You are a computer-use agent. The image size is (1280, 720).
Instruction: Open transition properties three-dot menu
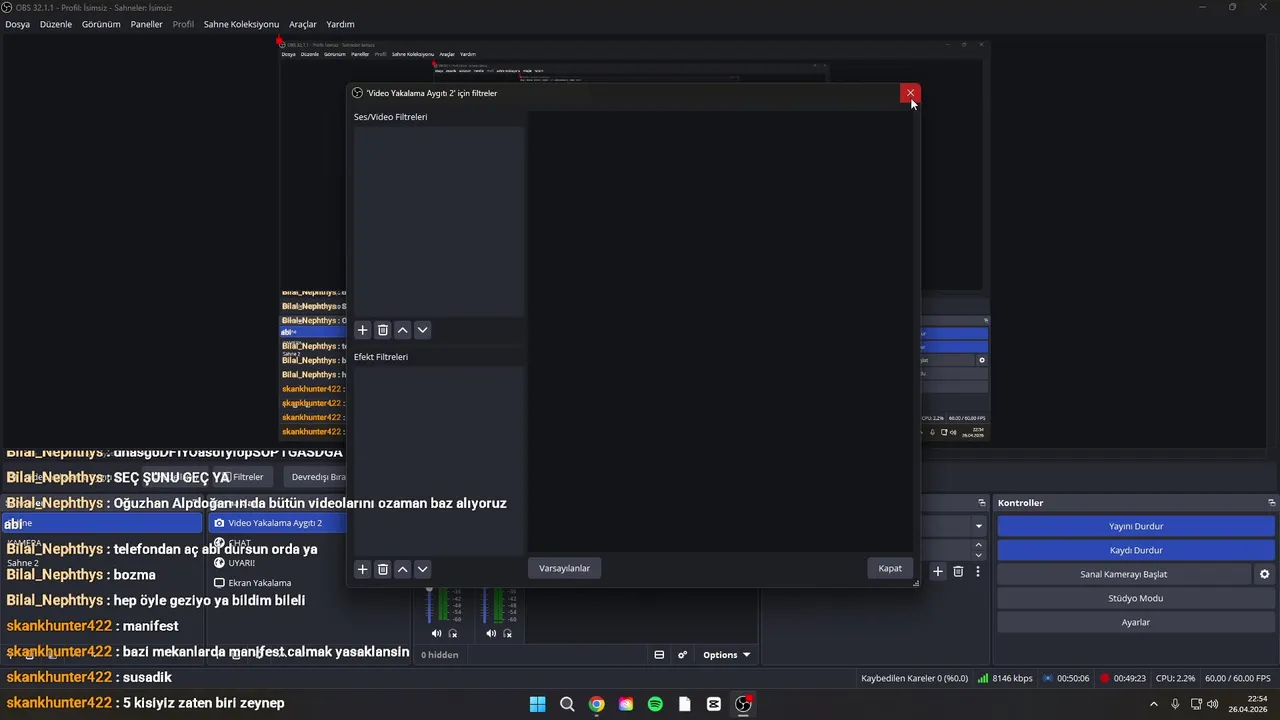tap(978, 571)
